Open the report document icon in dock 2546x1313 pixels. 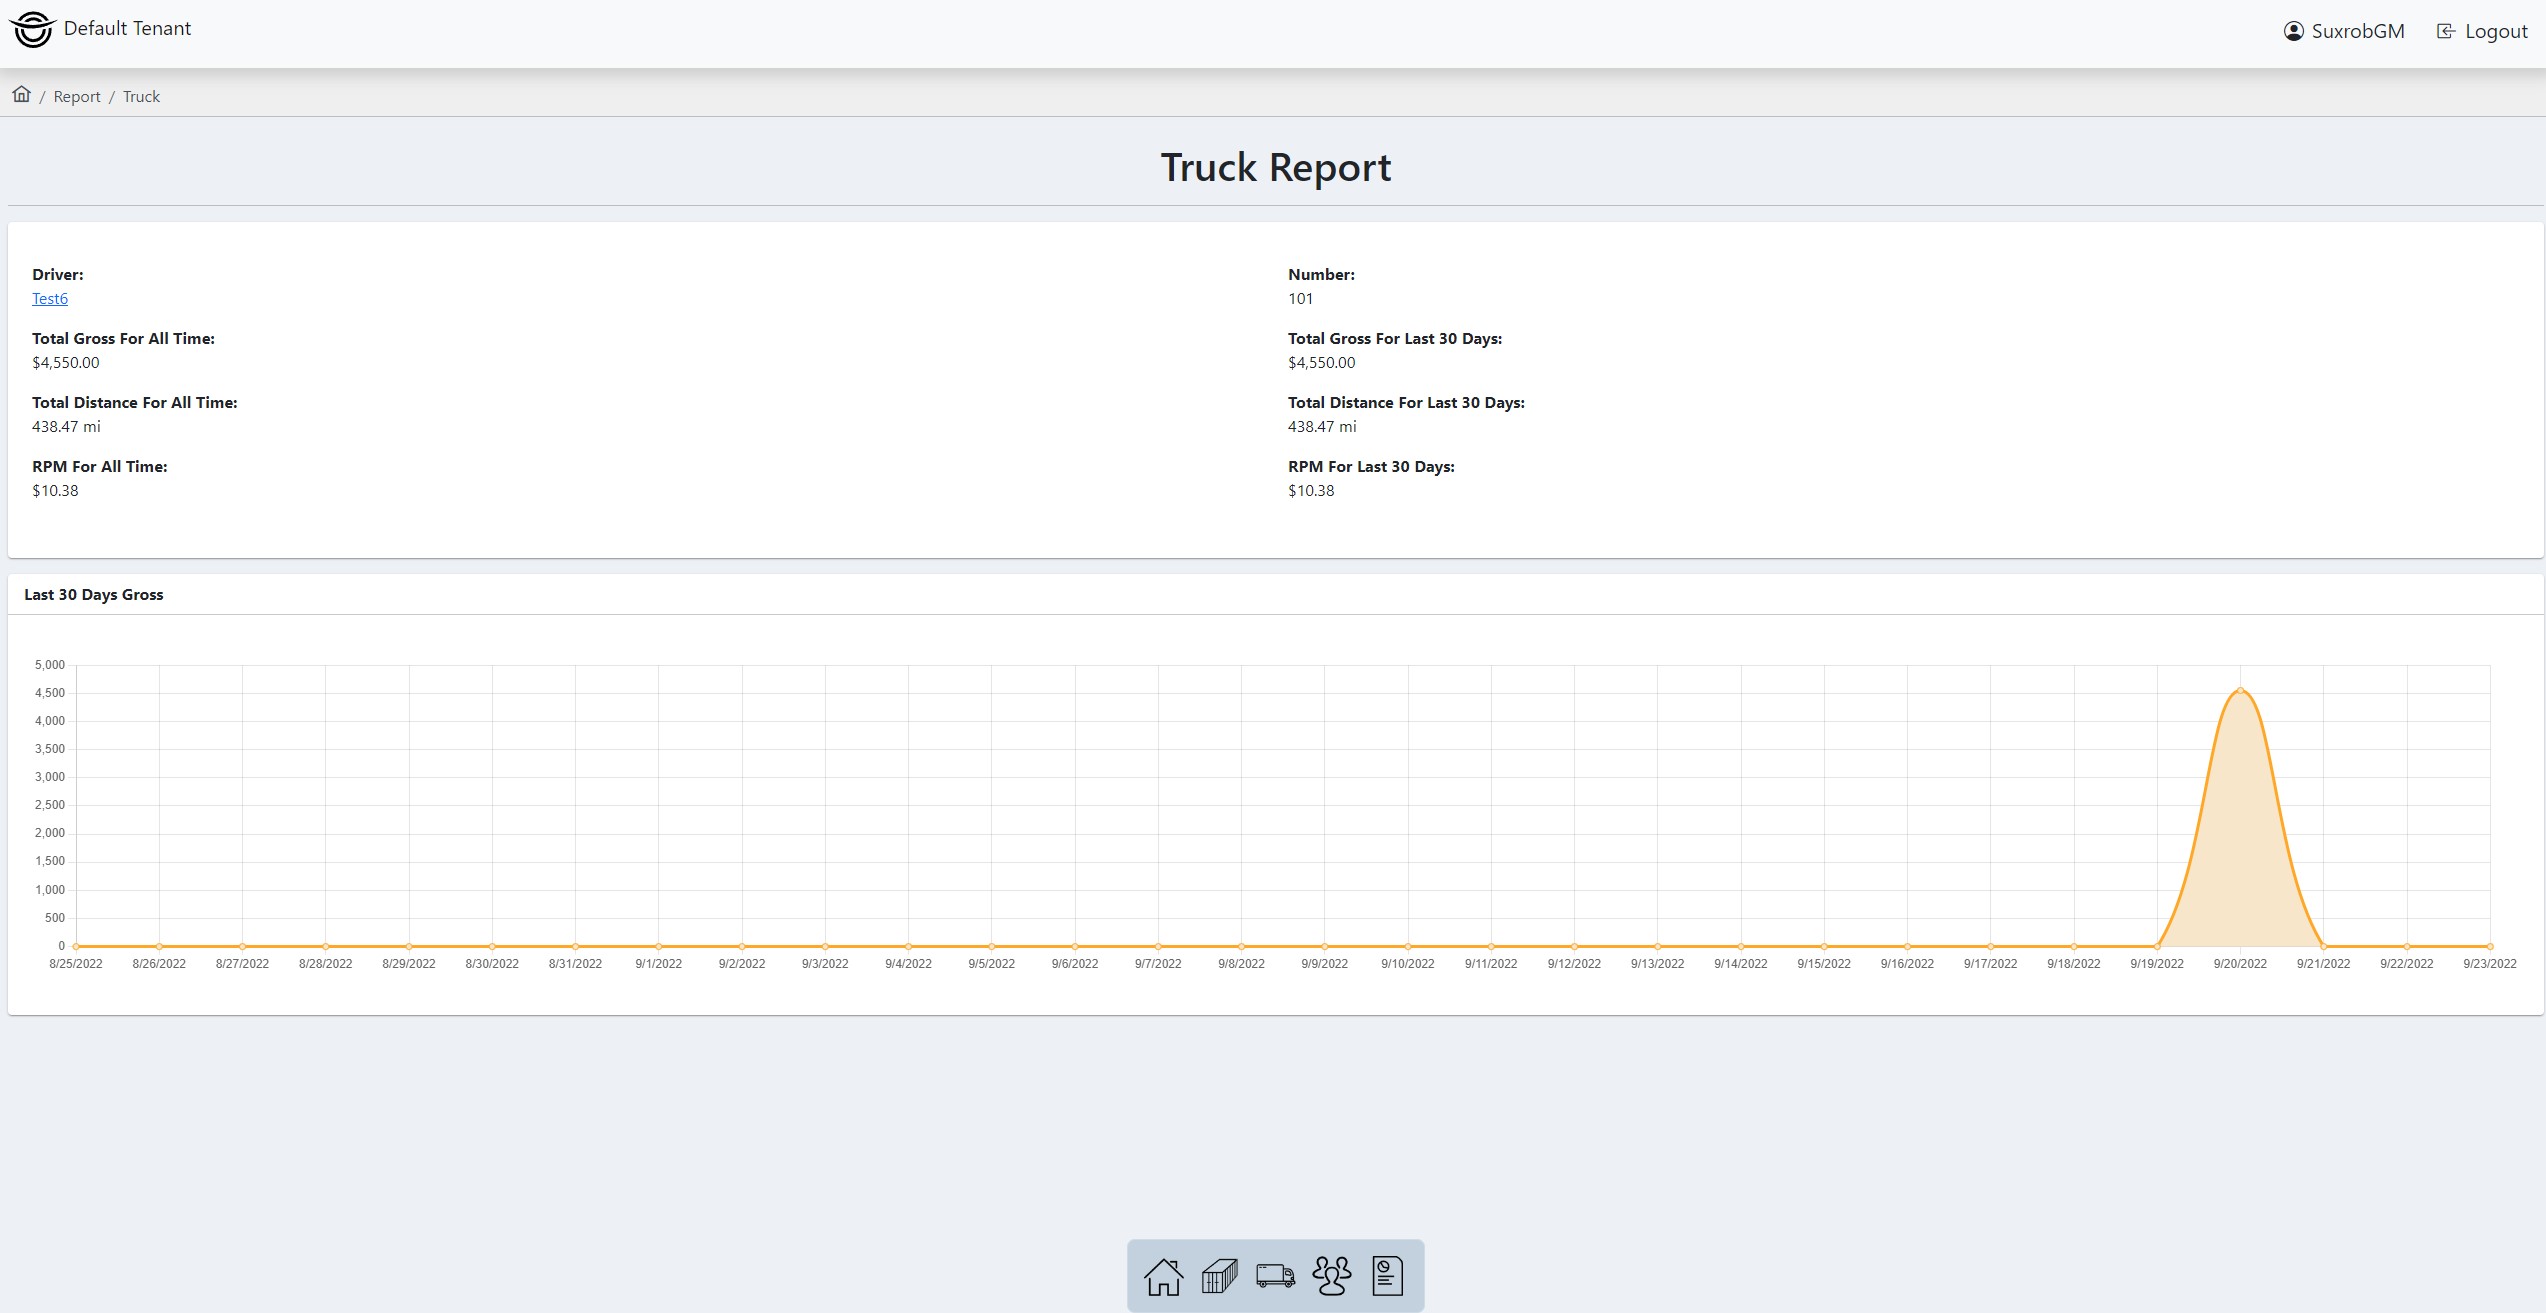tap(1387, 1276)
